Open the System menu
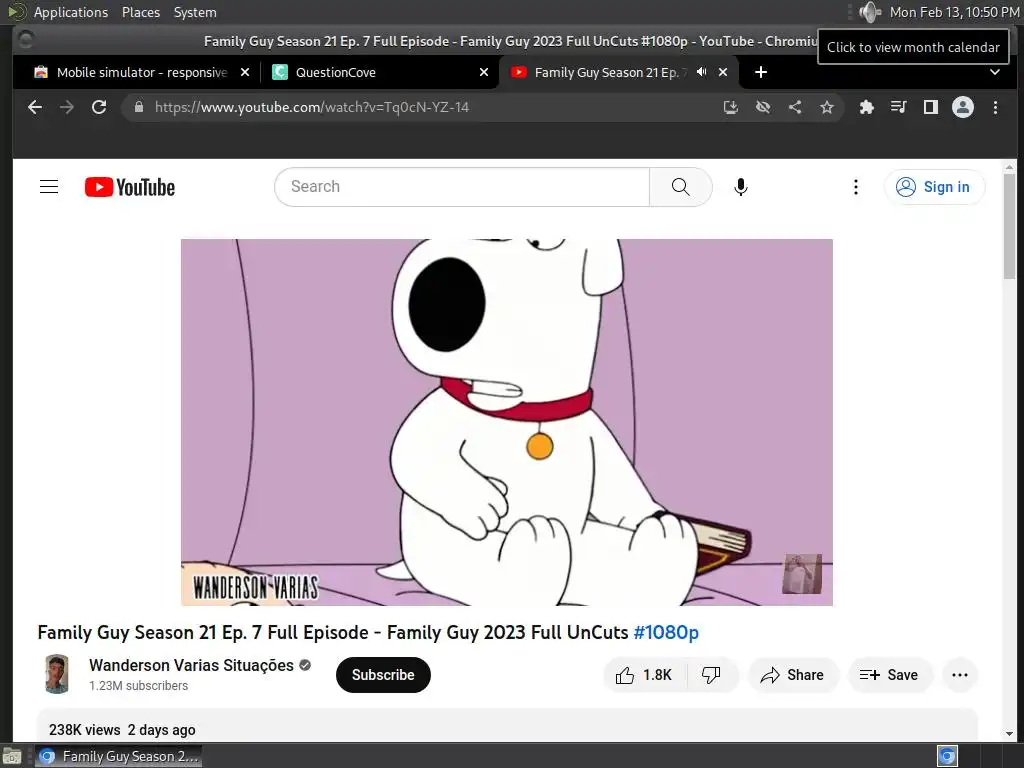Screen dimensions: 1024x768 [x=195, y=12]
